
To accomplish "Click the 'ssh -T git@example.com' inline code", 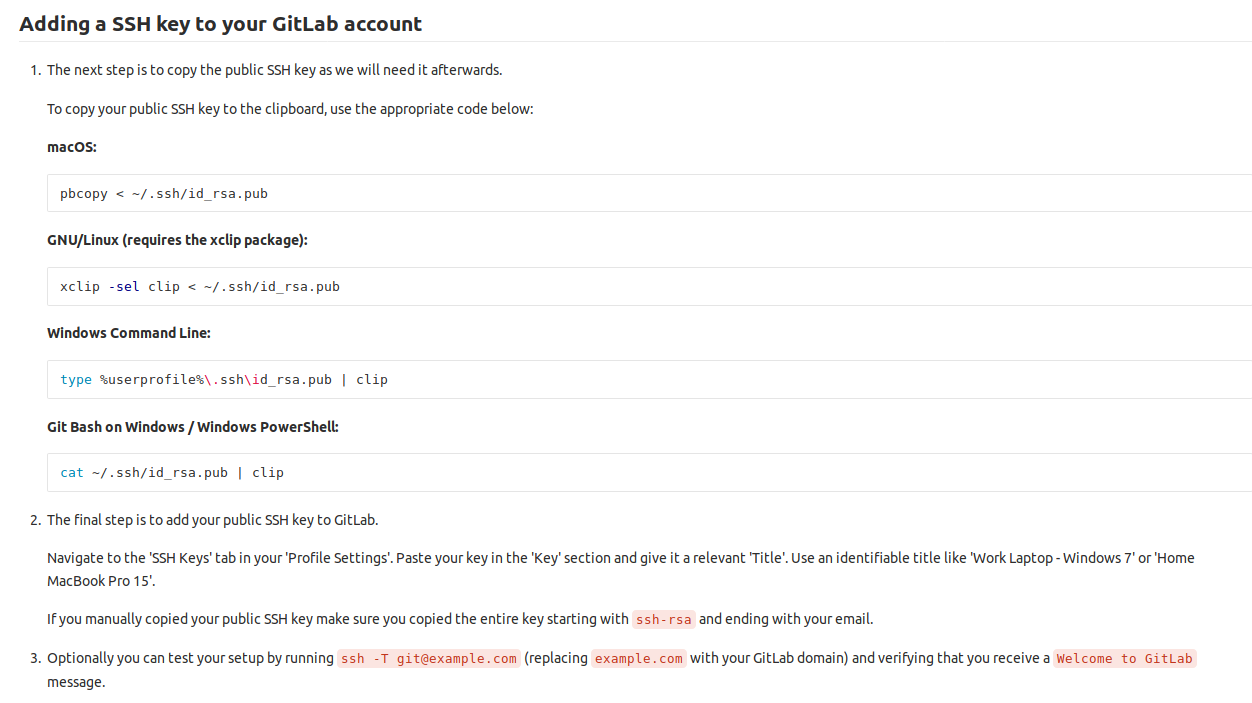I will click(x=429, y=658).
